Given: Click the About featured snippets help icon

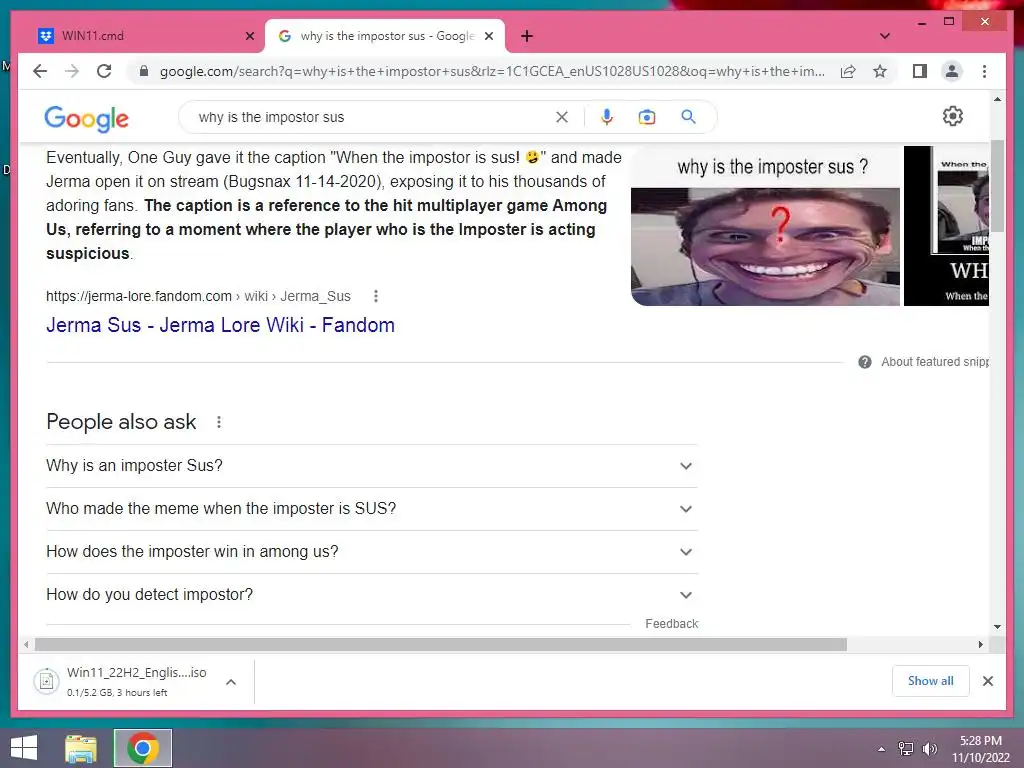Looking at the screenshot, I should pos(865,362).
